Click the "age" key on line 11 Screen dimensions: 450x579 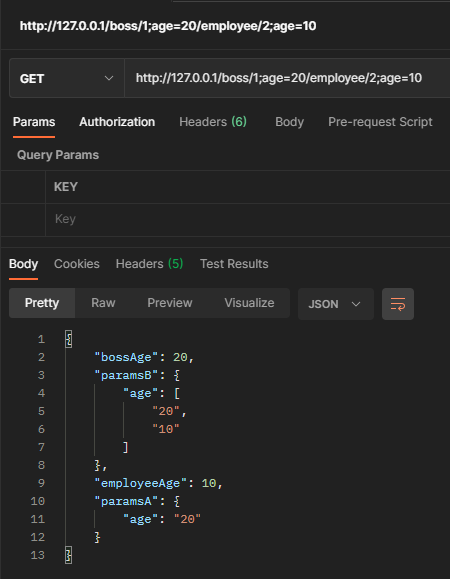pos(141,520)
